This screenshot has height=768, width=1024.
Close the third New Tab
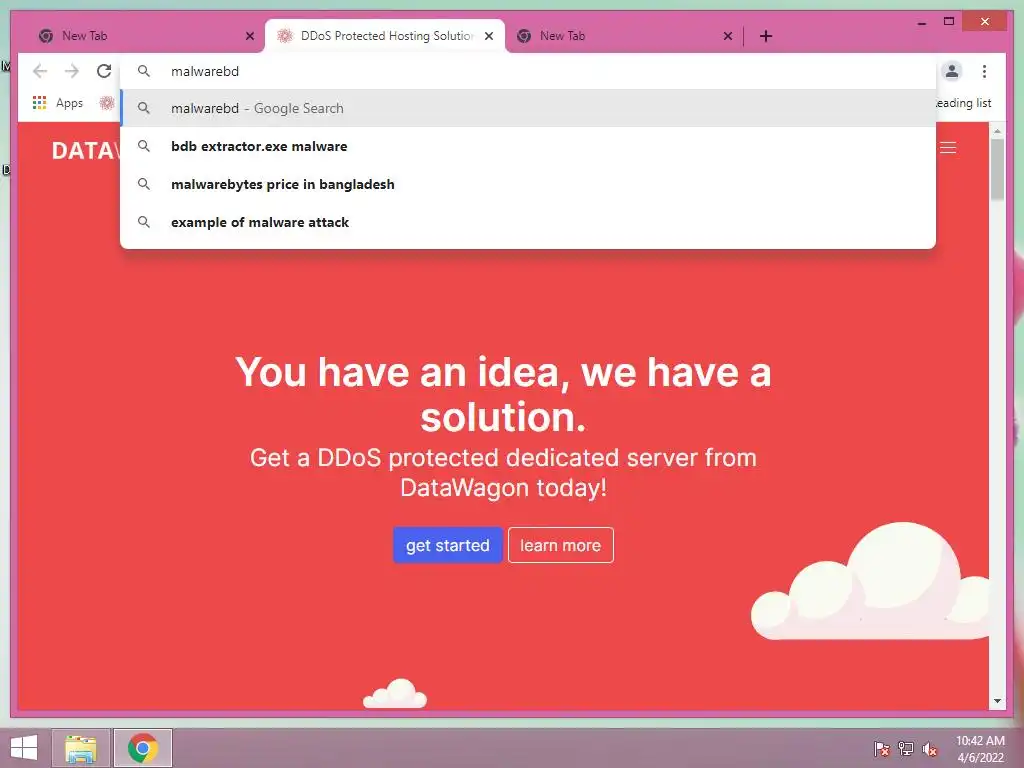(728, 36)
